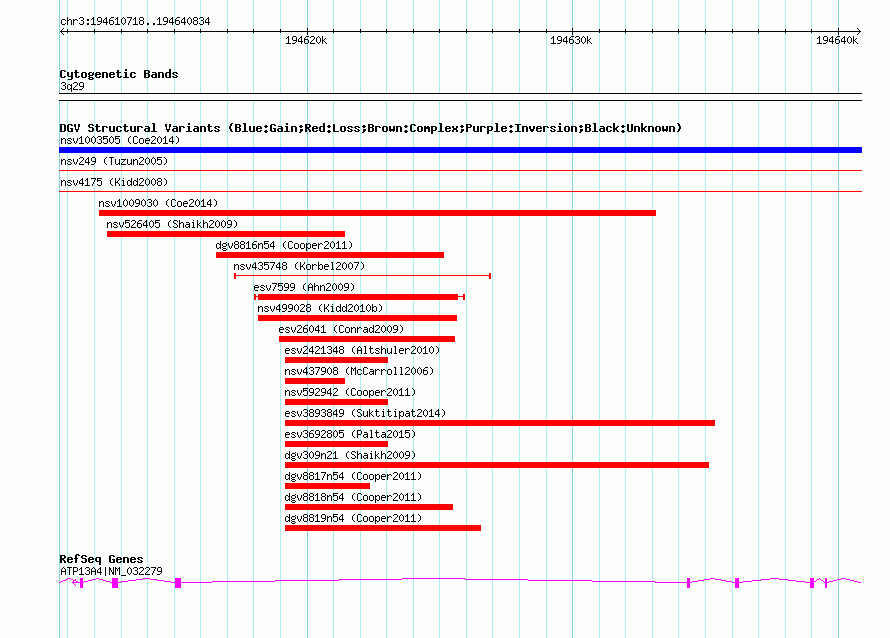The height and width of the screenshot is (638, 890).
Task: Open variant label dgv8819n54 (Cooper2011)
Action: click(353, 518)
